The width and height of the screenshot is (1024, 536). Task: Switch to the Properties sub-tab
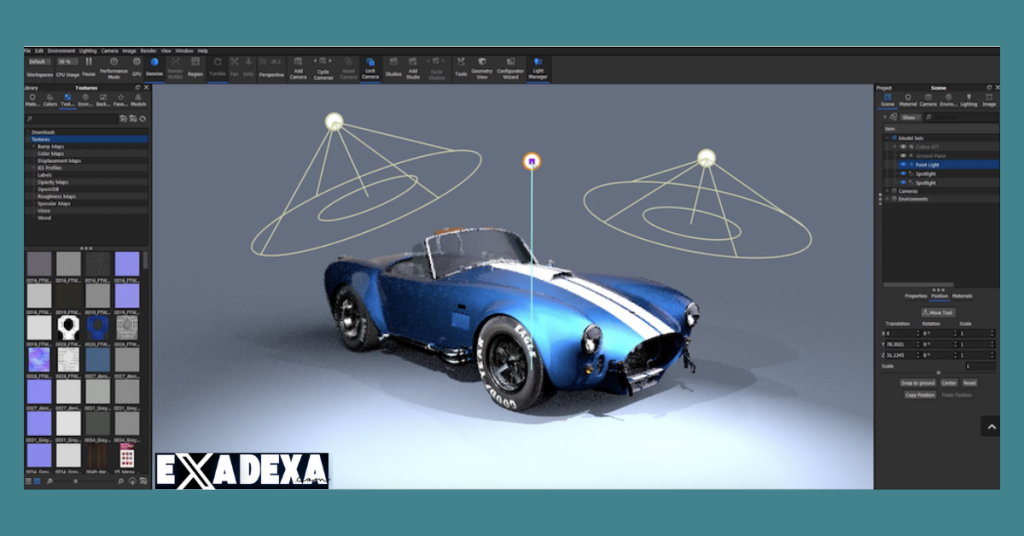(x=916, y=296)
